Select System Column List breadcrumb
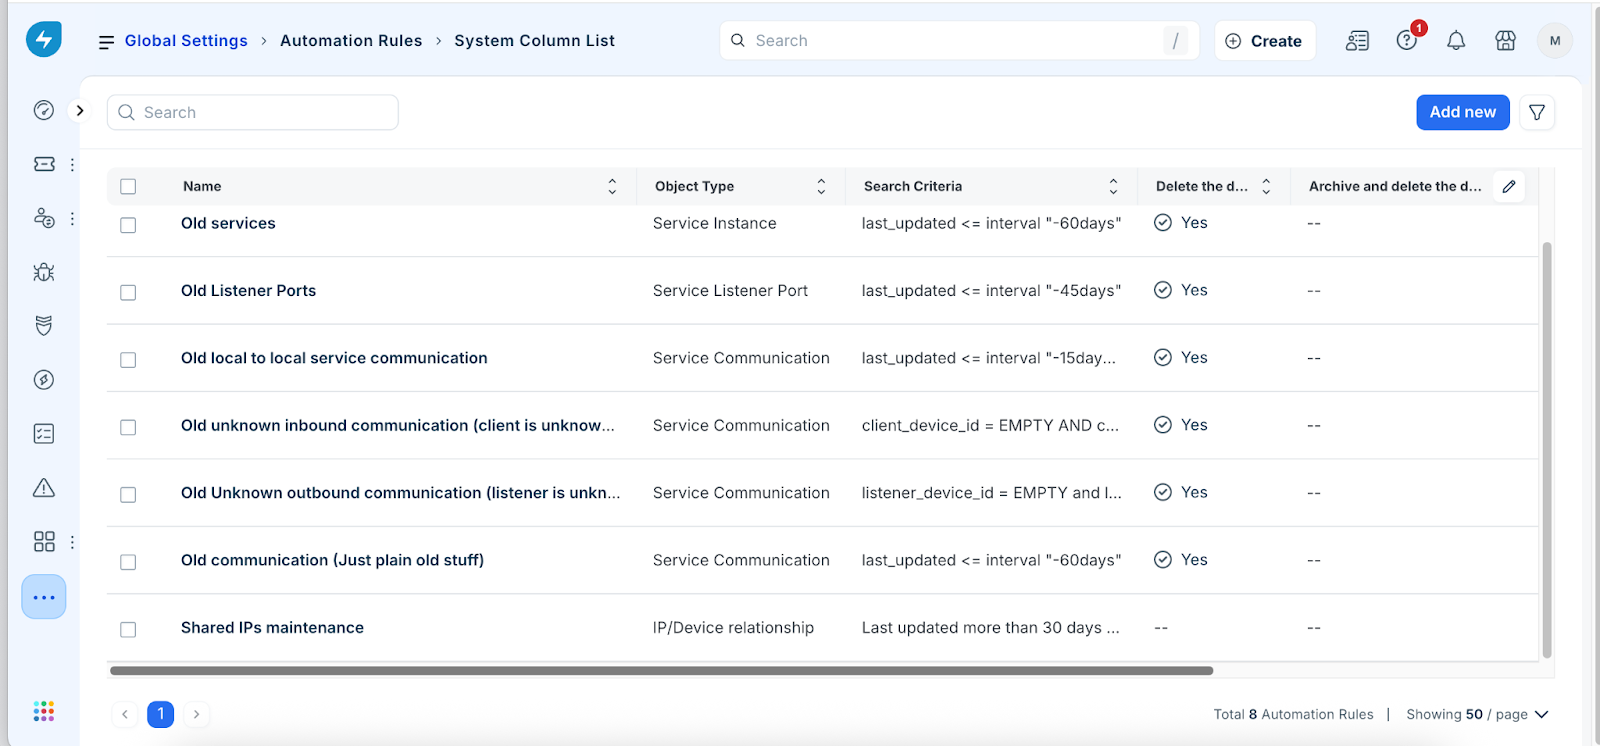The image size is (1600, 746). click(534, 41)
